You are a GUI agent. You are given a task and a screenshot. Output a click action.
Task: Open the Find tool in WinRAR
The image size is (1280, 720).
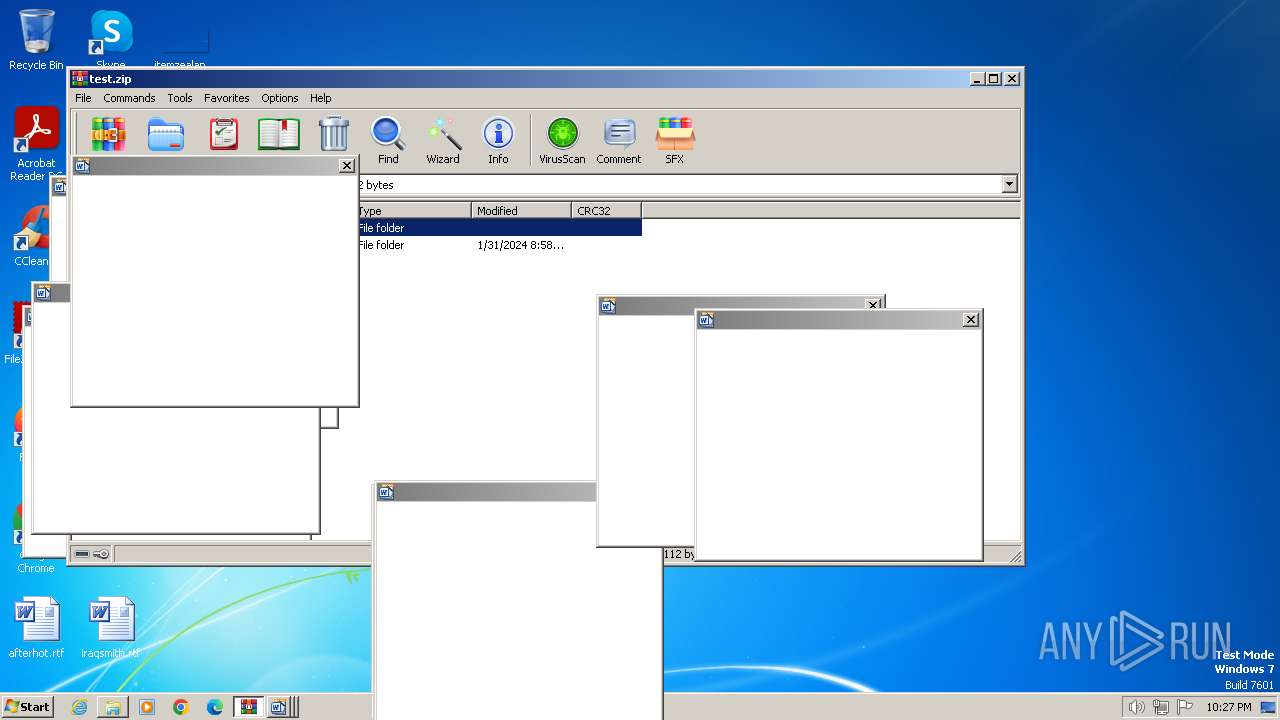click(388, 141)
